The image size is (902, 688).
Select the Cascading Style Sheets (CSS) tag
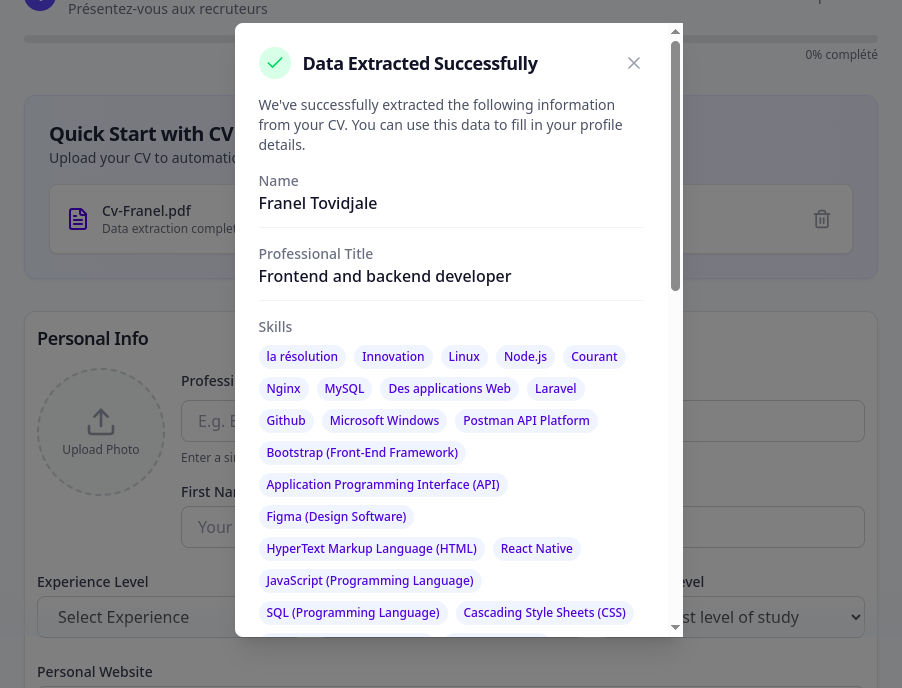click(x=544, y=613)
